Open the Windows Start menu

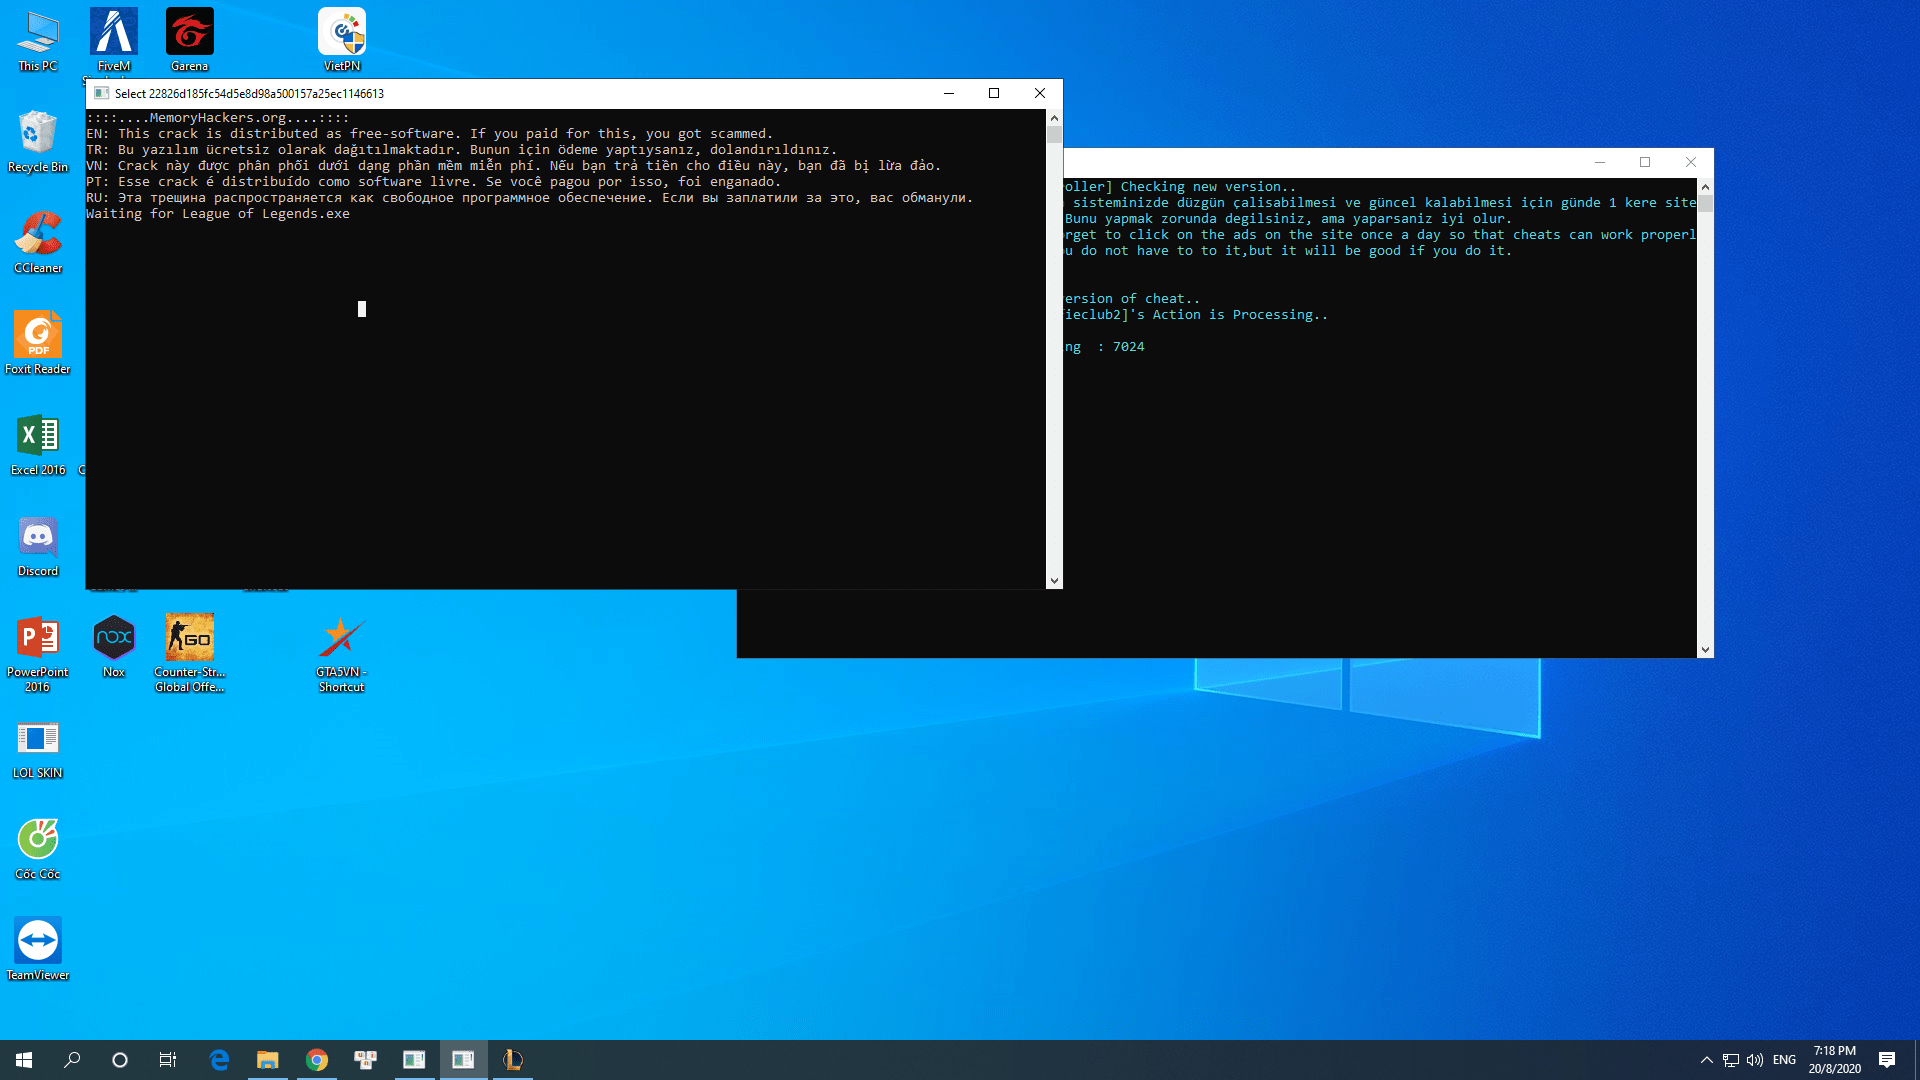pyautogui.click(x=24, y=1060)
